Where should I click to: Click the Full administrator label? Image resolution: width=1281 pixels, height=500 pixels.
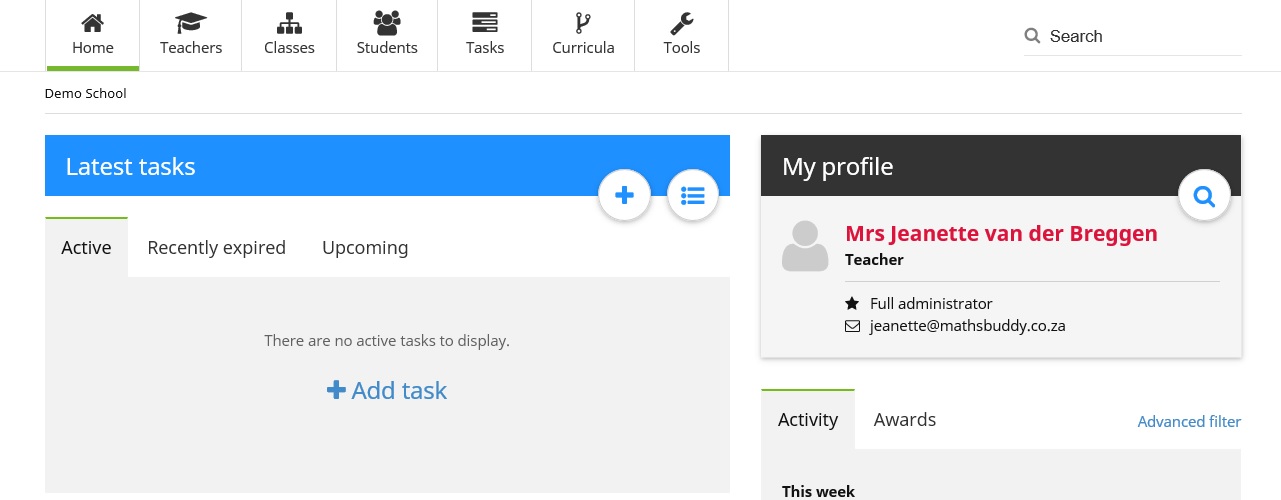(x=931, y=303)
